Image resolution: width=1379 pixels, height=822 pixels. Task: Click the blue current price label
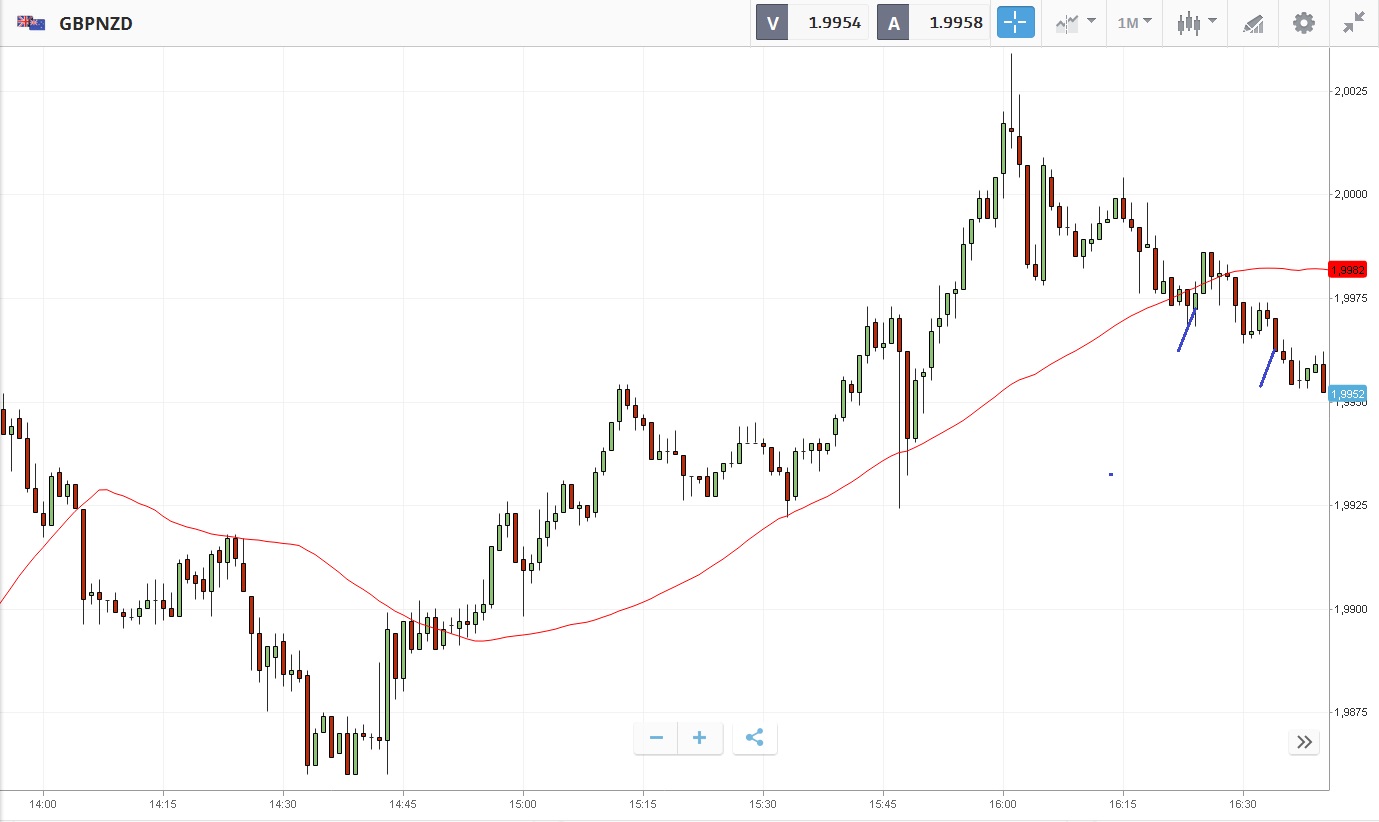click(1347, 394)
